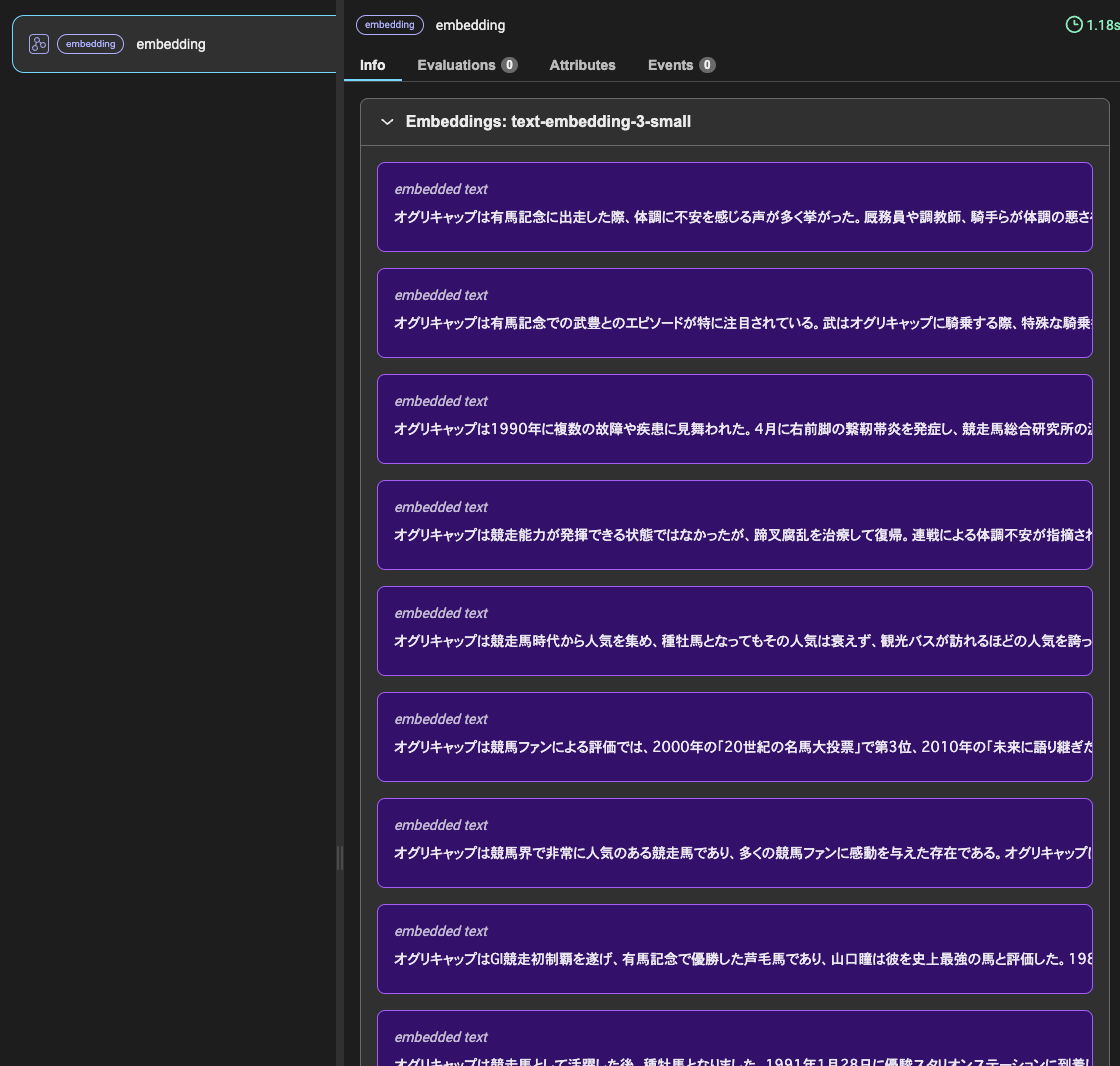Click the embedding title text in the header
The width and height of the screenshot is (1120, 1066).
(470, 25)
